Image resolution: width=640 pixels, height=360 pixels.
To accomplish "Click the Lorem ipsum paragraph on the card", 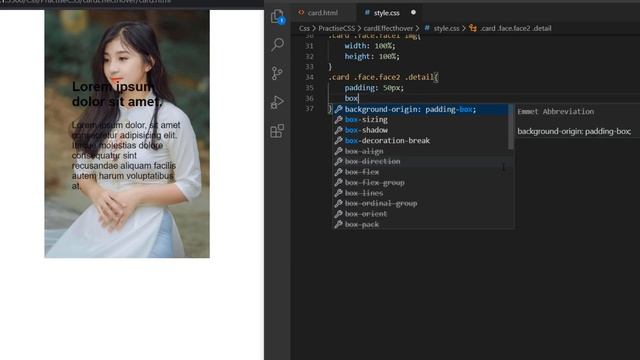I will (126, 155).
